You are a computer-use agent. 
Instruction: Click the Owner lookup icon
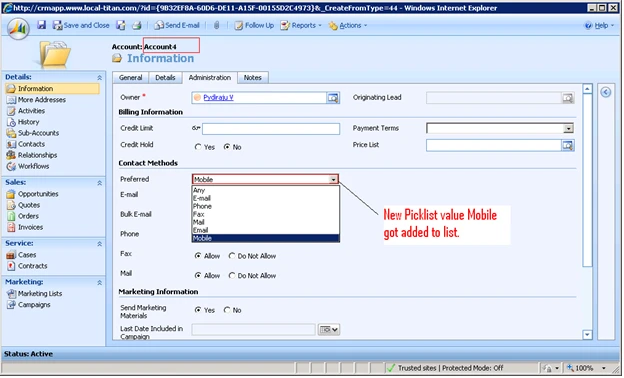tap(333, 98)
